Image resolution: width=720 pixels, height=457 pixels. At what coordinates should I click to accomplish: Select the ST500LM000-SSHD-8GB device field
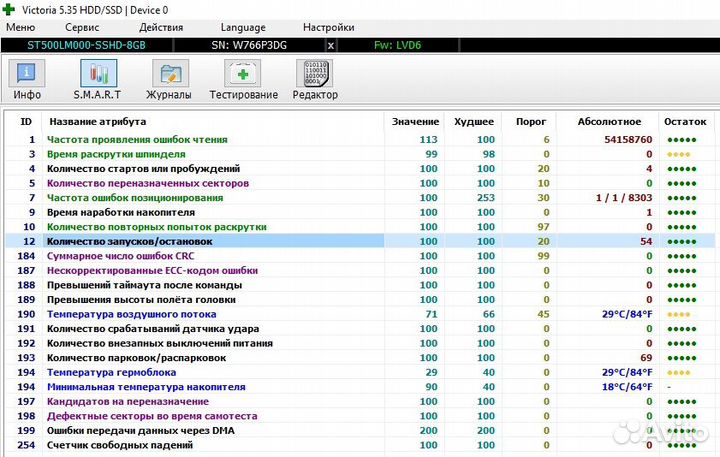(x=87, y=45)
